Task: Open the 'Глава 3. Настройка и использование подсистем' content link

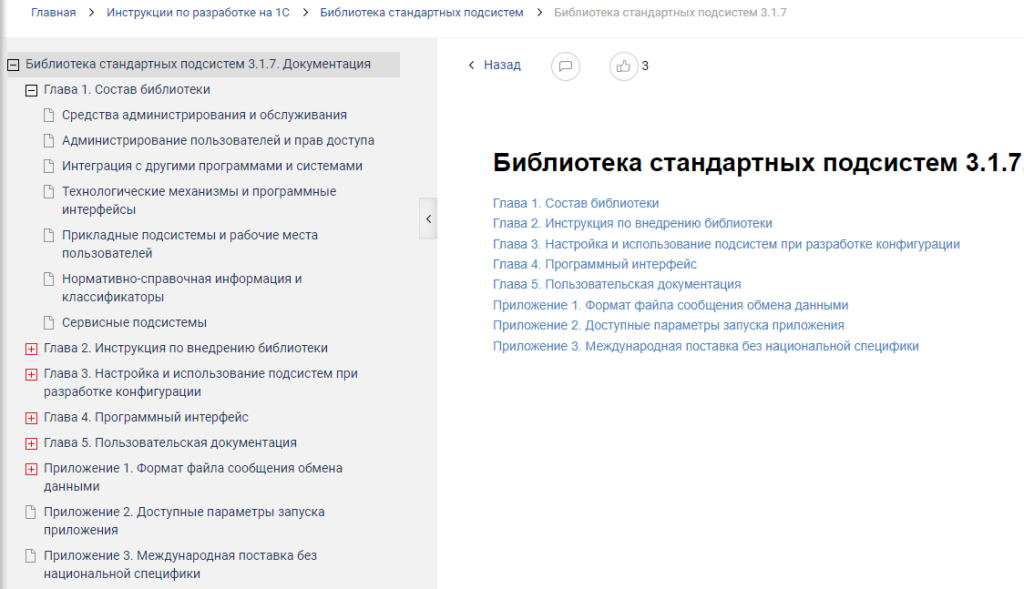Action: (x=726, y=244)
